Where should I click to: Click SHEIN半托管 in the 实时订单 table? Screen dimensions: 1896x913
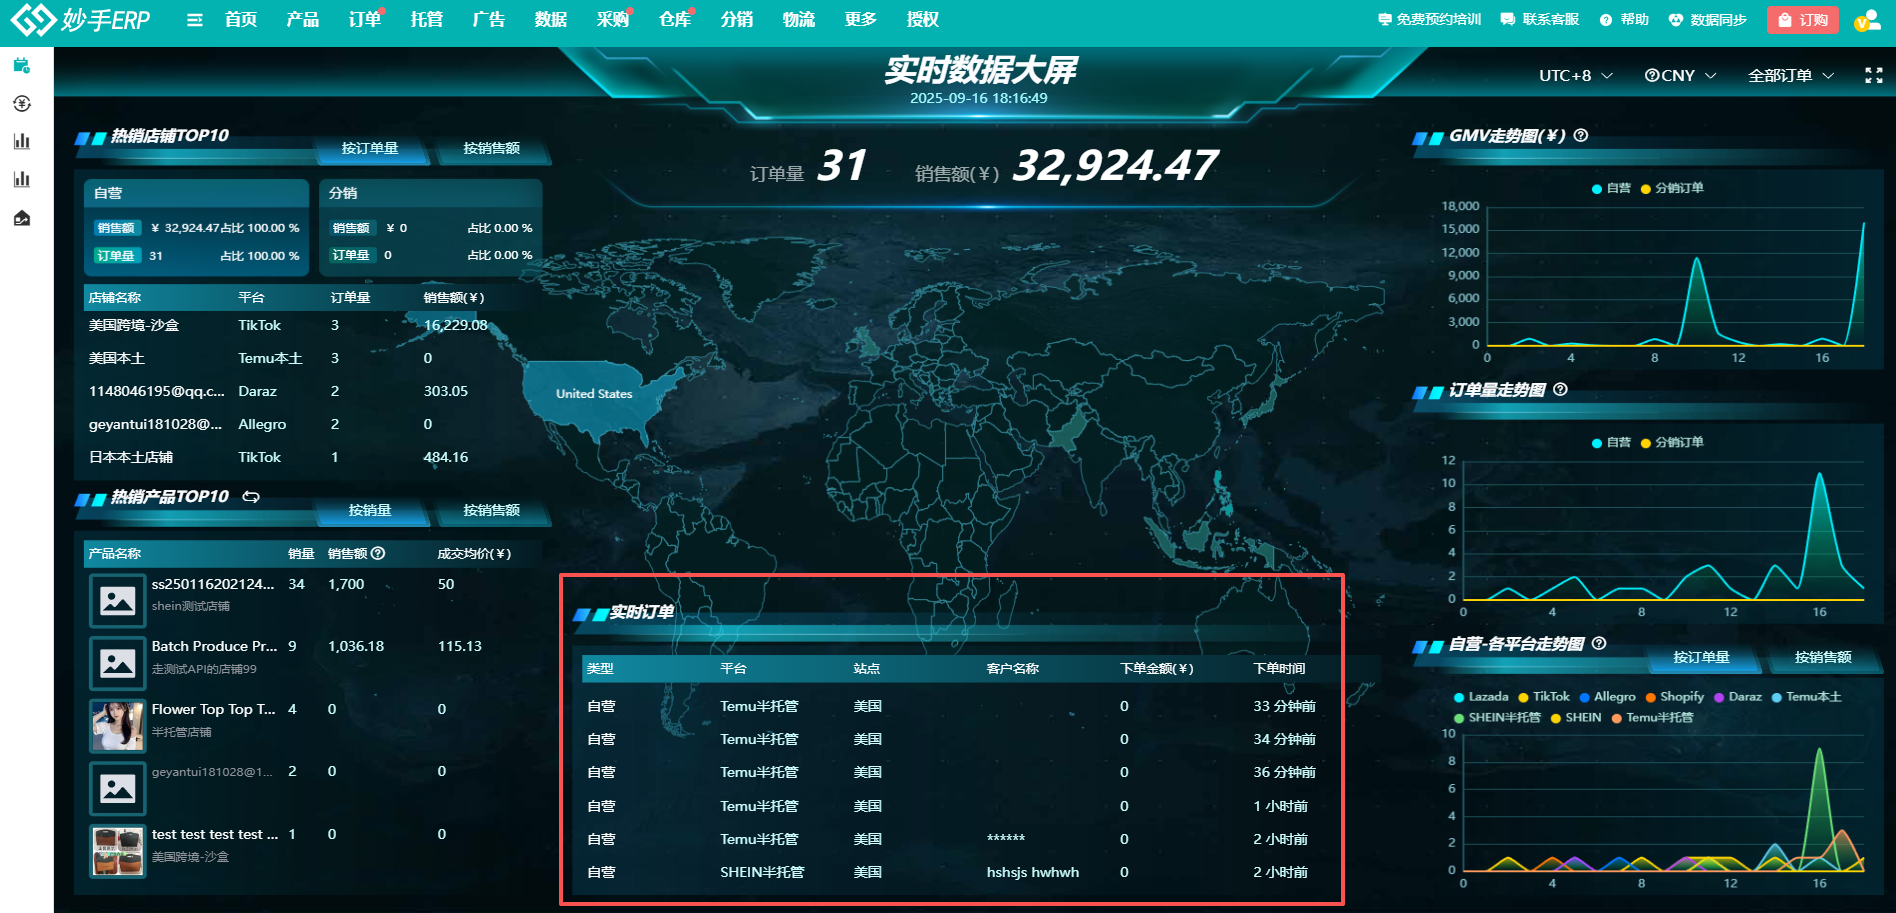pos(762,872)
